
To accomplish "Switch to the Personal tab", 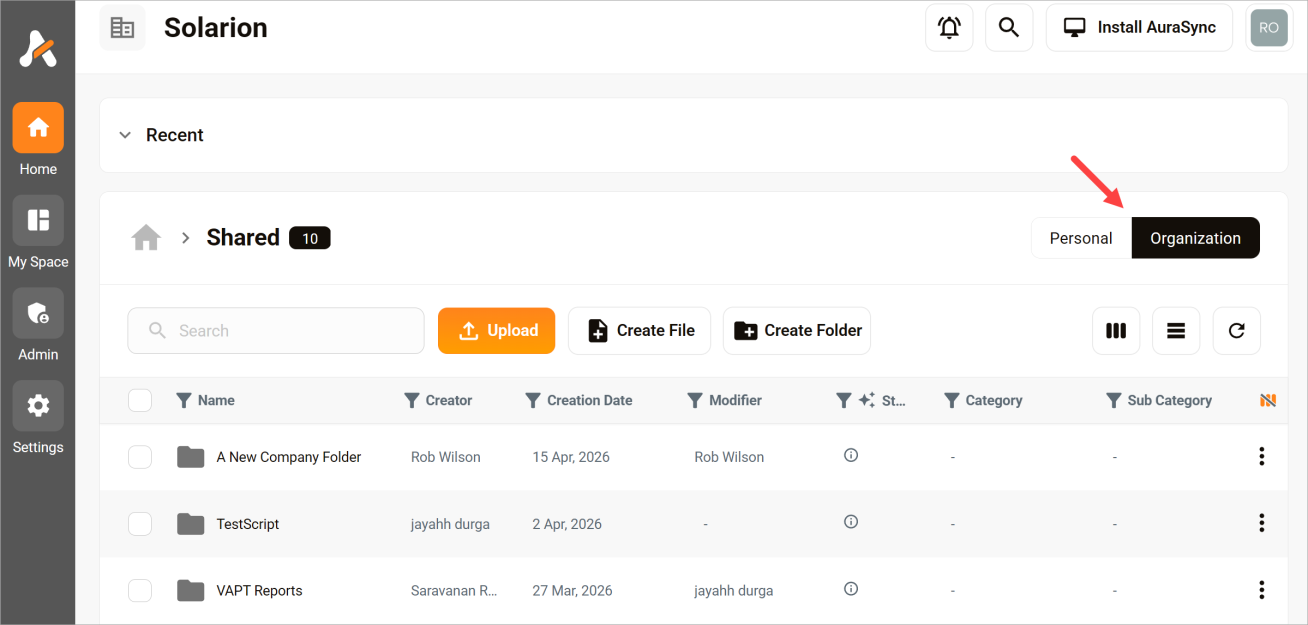I will [x=1081, y=238].
